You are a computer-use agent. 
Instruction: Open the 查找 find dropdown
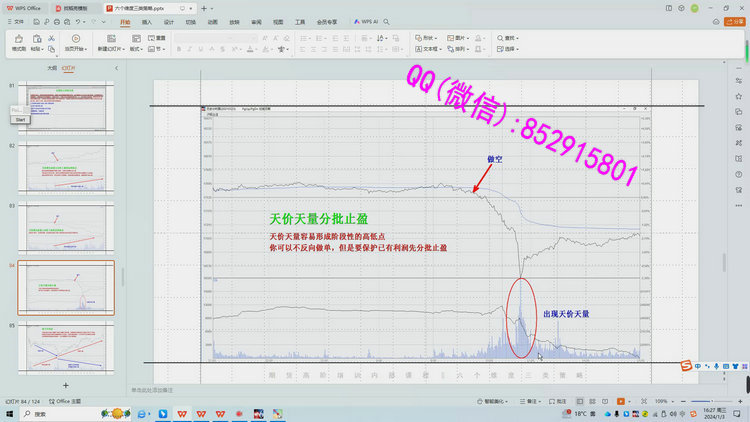[x=509, y=38]
